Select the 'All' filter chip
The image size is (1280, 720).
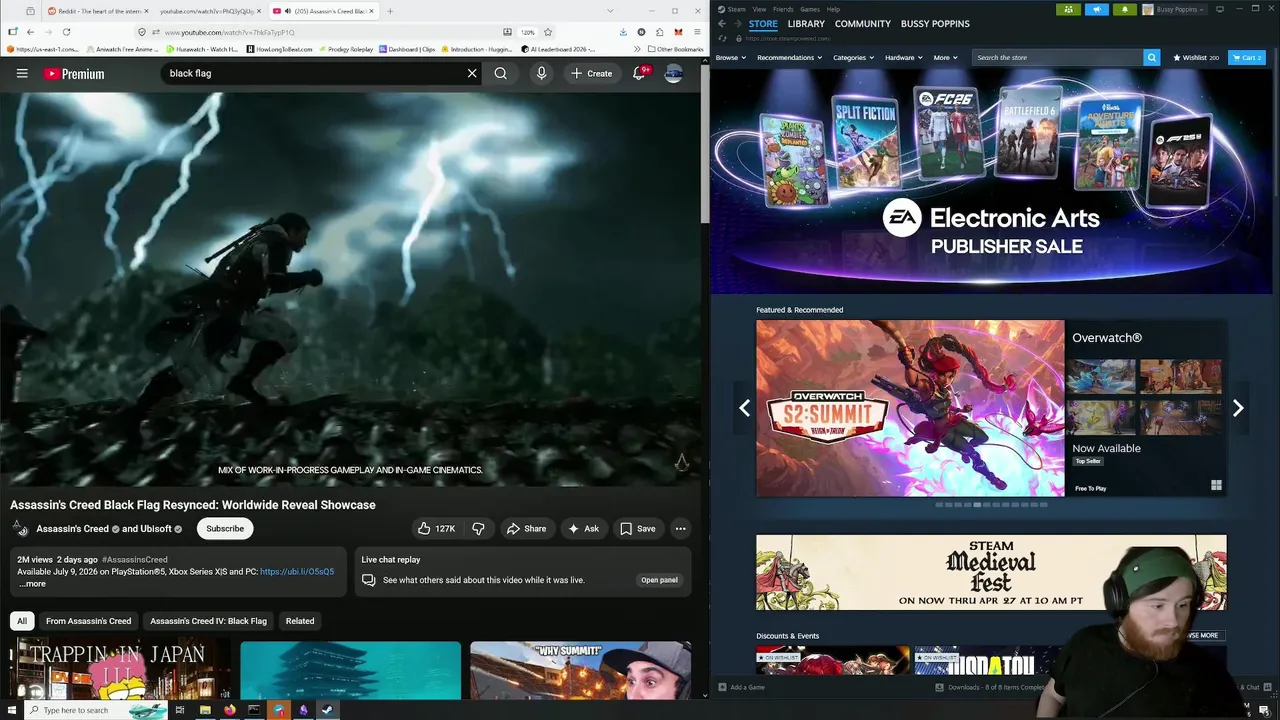(22, 621)
